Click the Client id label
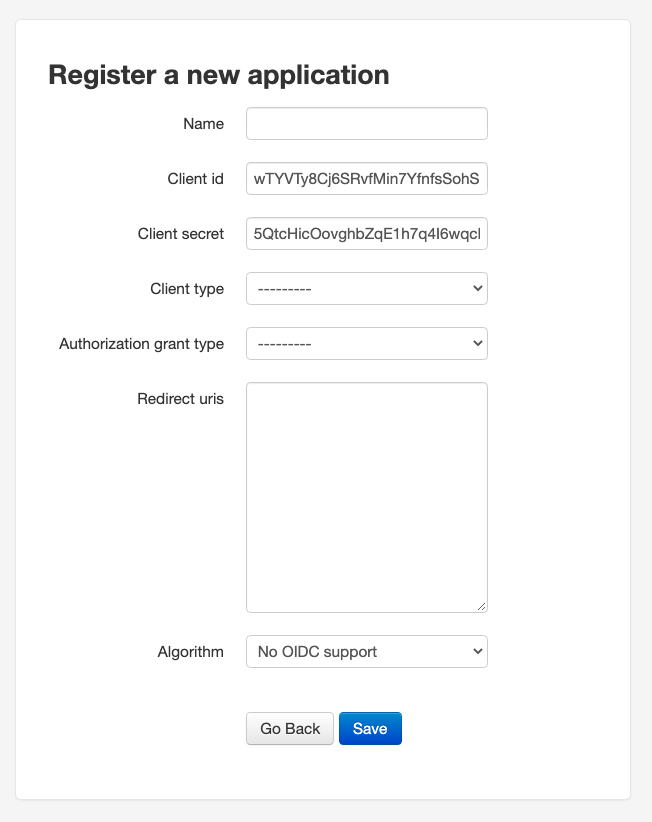The height and width of the screenshot is (822, 652). click(x=195, y=178)
